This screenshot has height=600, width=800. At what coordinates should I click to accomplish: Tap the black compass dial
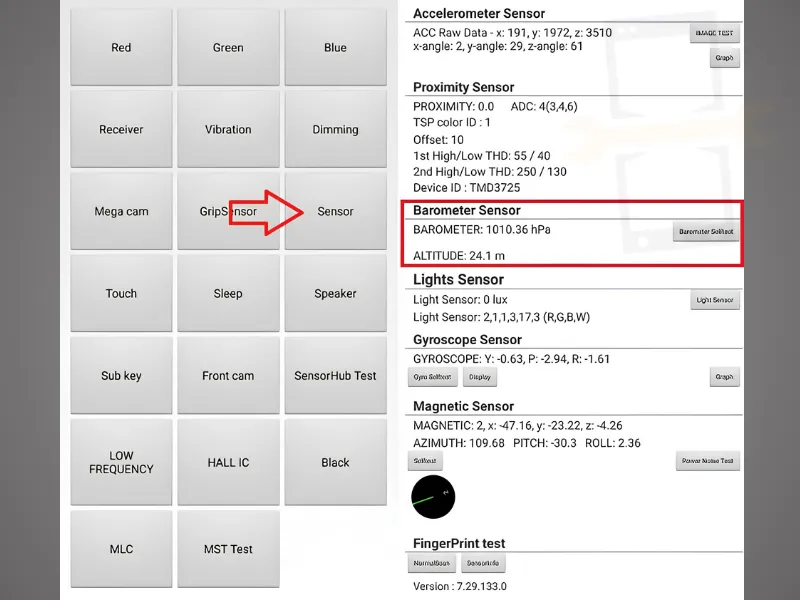[x=433, y=497]
